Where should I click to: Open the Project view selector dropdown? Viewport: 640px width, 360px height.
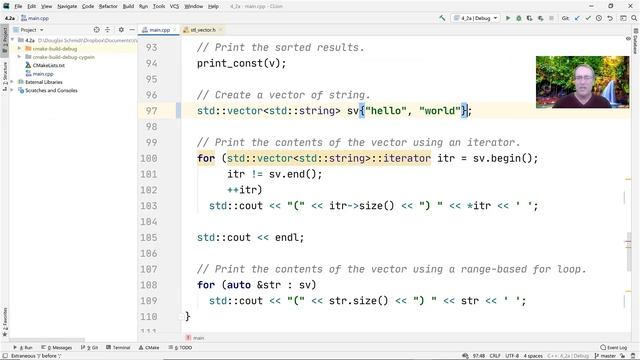pos(28,30)
